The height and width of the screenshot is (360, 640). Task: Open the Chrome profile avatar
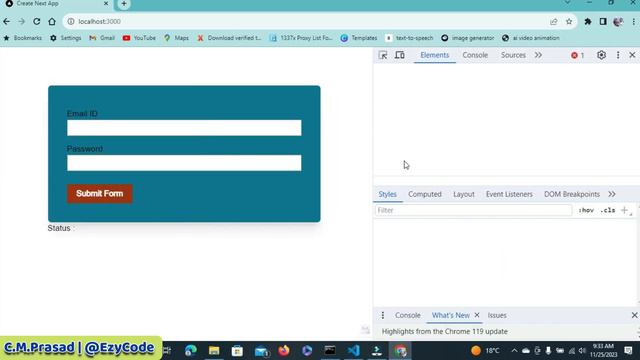pos(618,22)
